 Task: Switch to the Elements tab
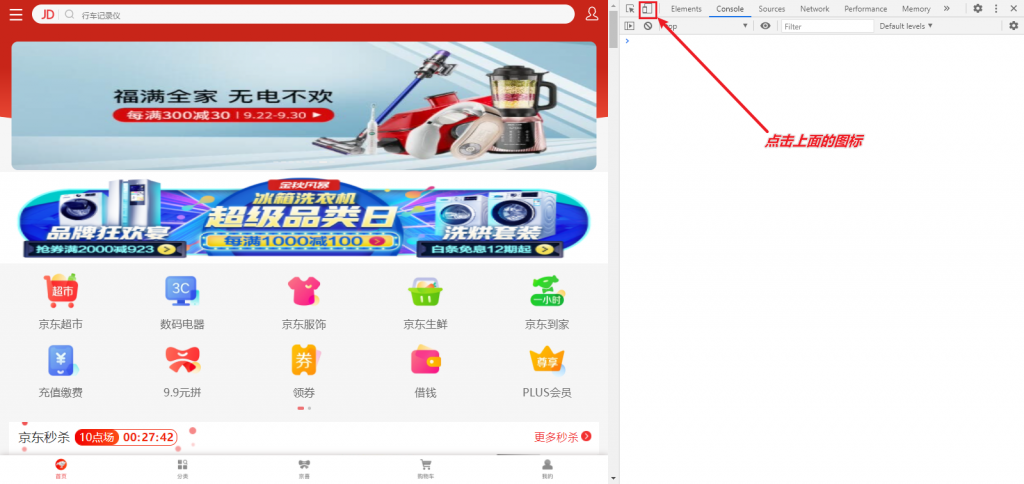[686, 9]
